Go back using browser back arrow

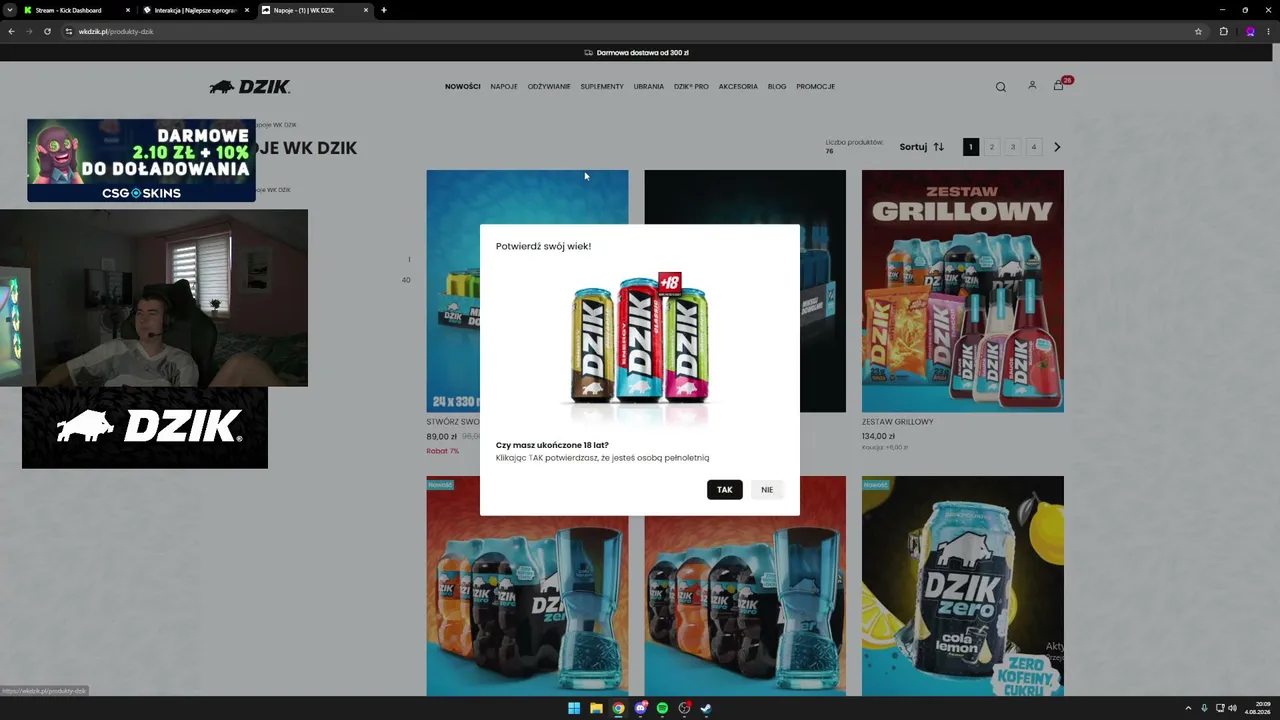11,31
